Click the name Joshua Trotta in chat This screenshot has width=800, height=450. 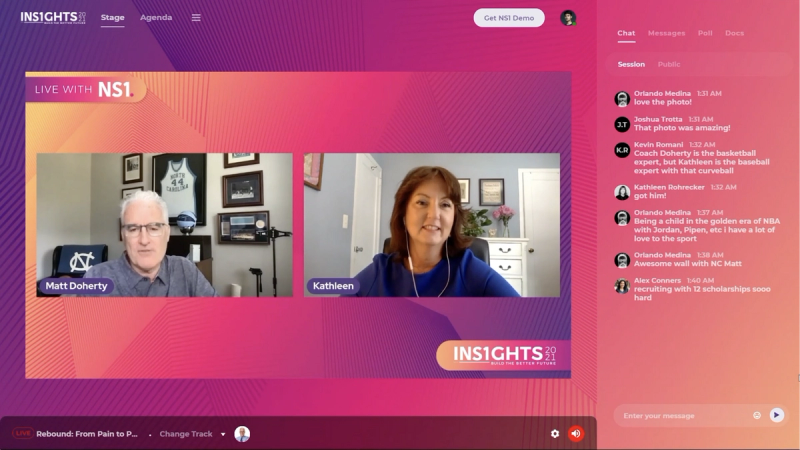click(658, 119)
